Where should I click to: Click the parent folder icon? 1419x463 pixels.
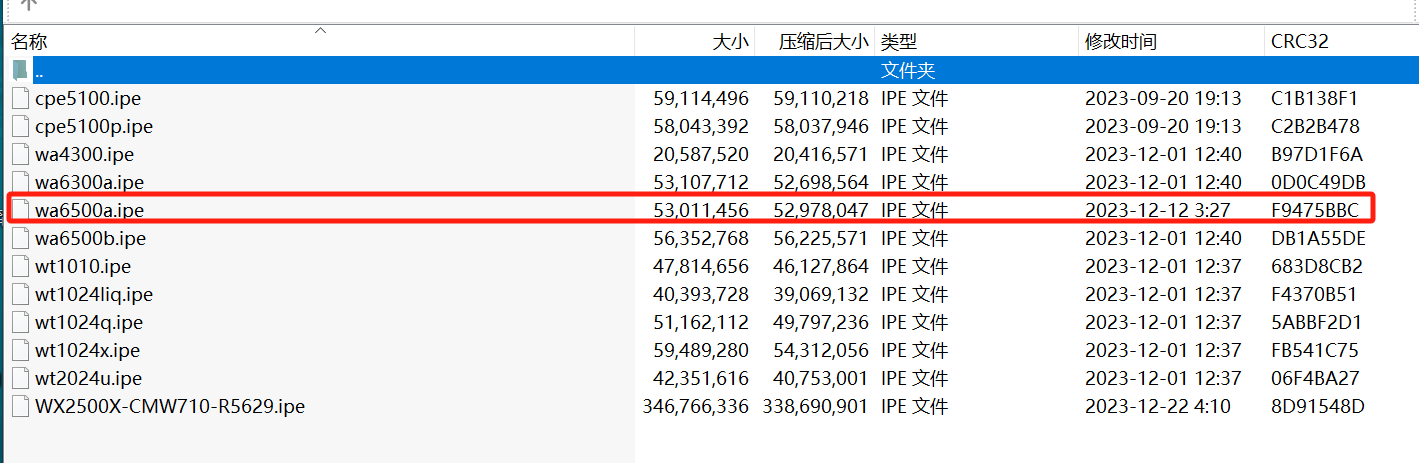(x=20, y=71)
